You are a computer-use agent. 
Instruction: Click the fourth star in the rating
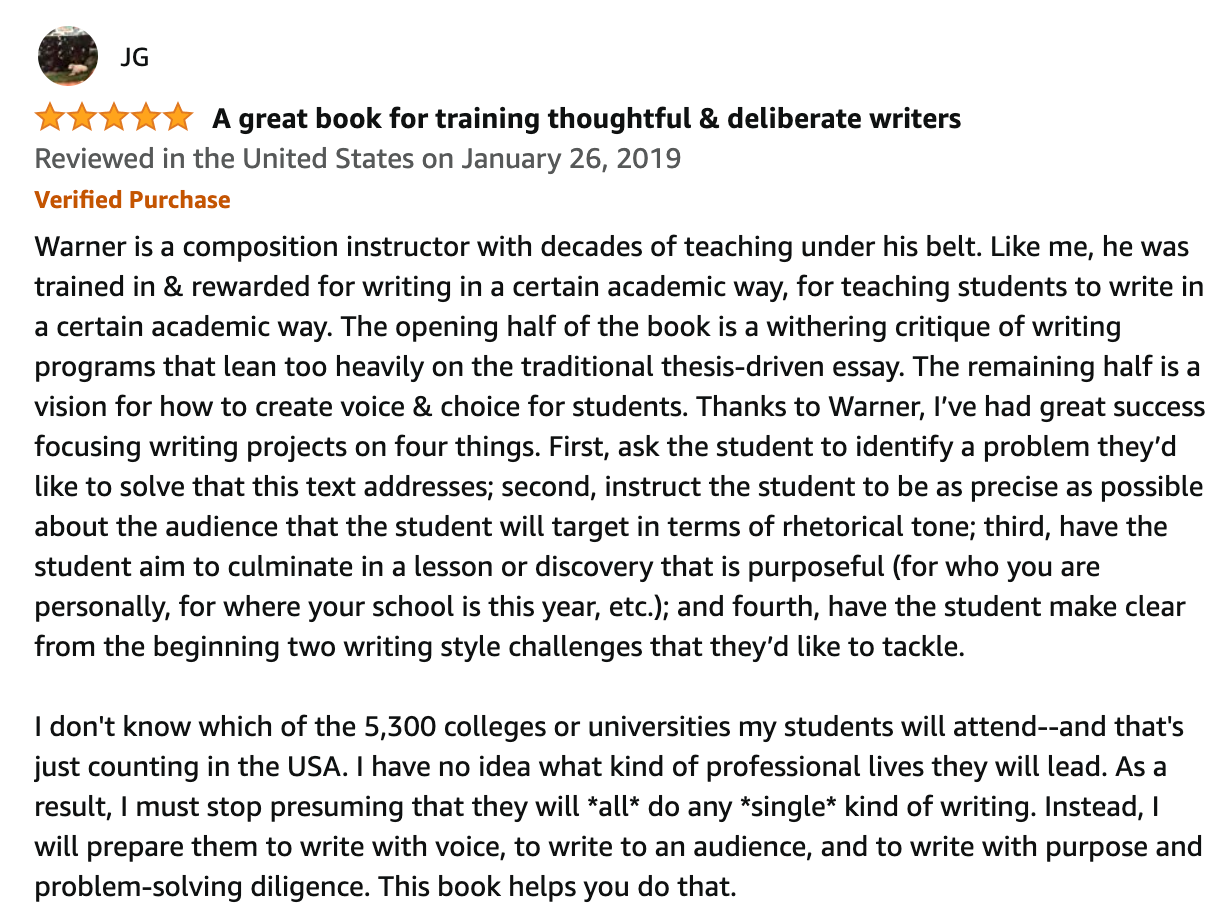[145, 118]
